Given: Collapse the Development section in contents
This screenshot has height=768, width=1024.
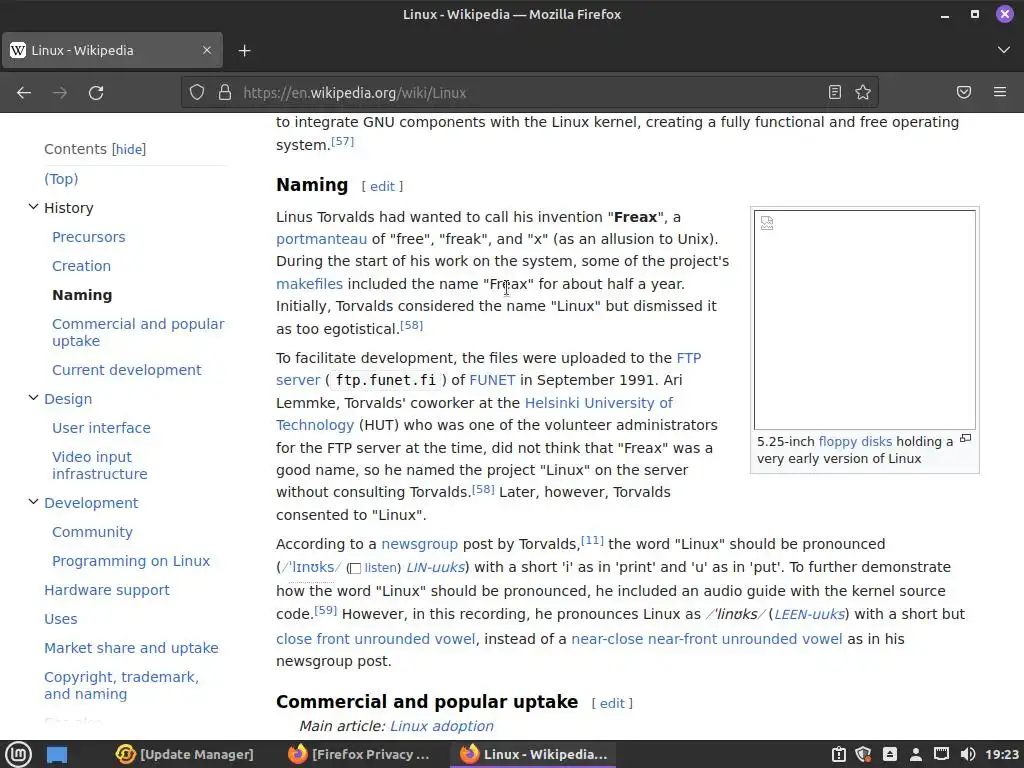Looking at the screenshot, I should (x=33, y=502).
